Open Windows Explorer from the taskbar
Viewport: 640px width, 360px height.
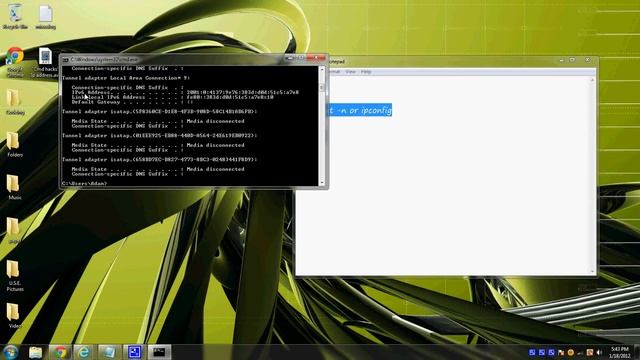pos(36,352)
